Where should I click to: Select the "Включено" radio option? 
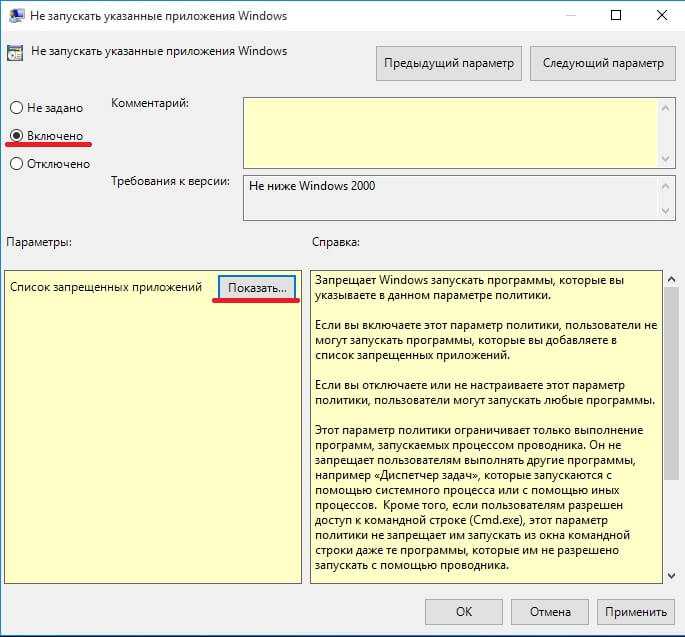point(16,136)
